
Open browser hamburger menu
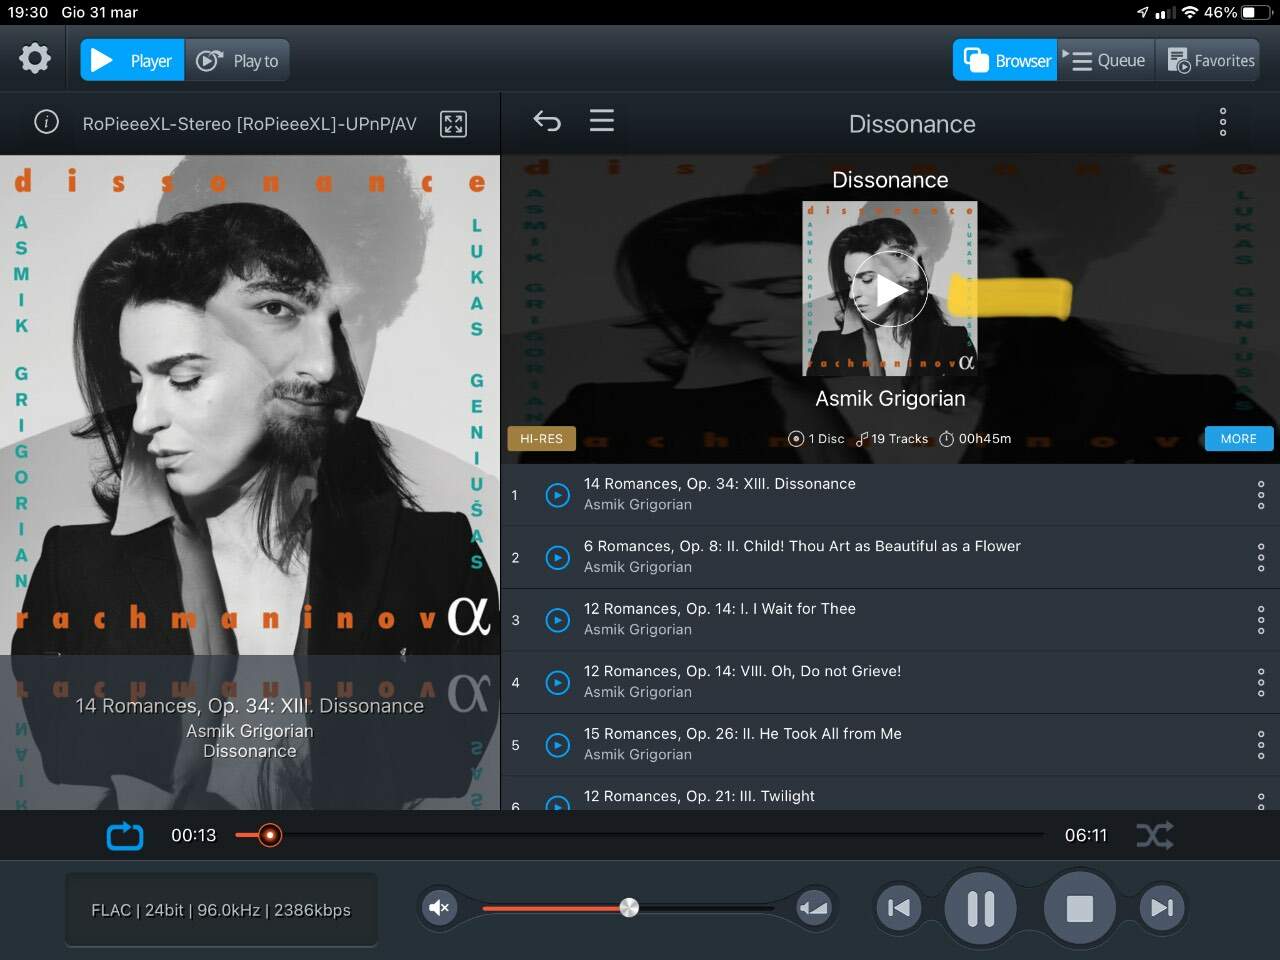tap(602, 121)
